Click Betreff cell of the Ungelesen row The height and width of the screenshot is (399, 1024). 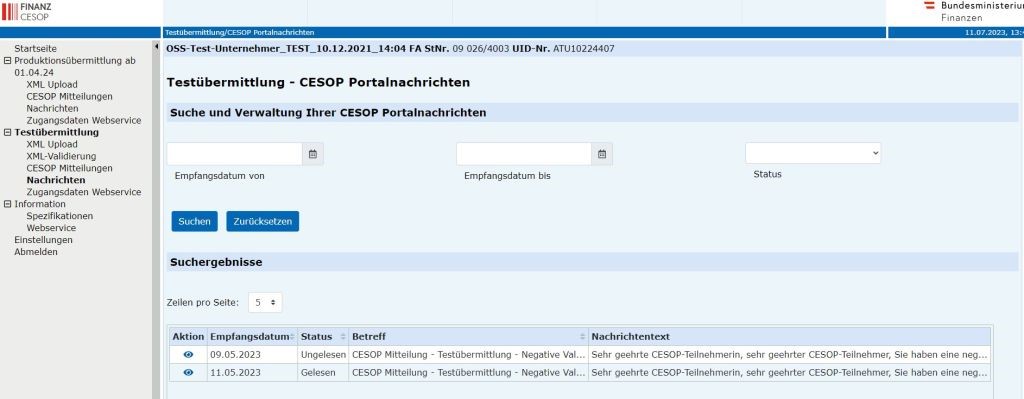point(468,355)
